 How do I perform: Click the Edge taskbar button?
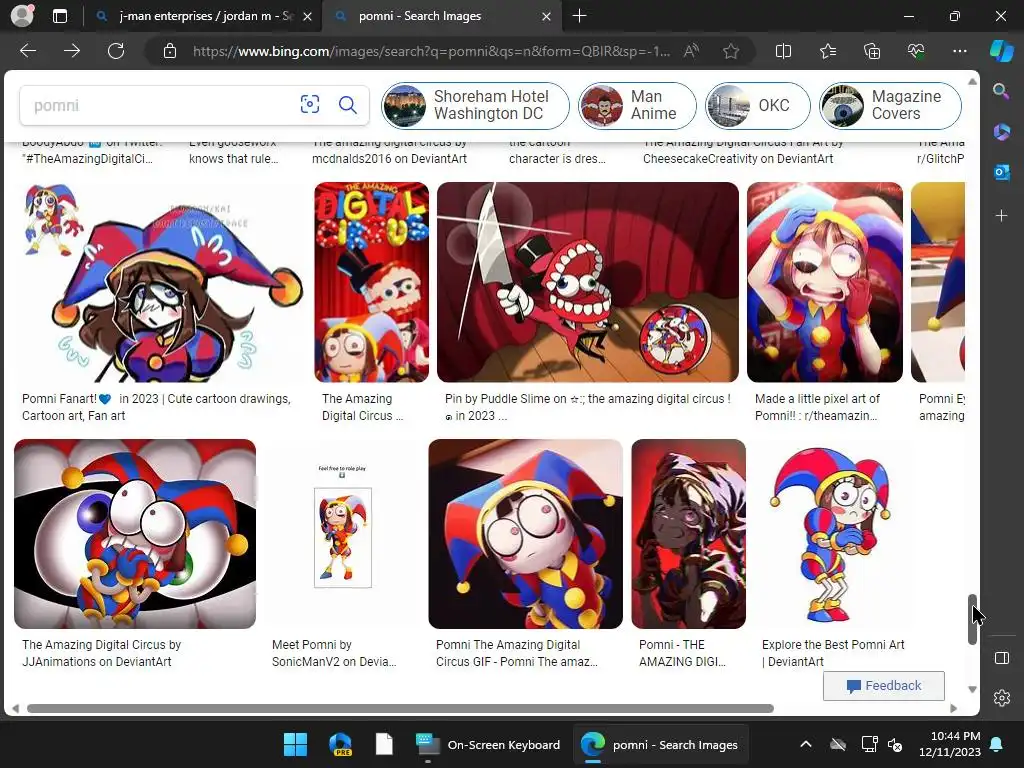tap(661, 744)
